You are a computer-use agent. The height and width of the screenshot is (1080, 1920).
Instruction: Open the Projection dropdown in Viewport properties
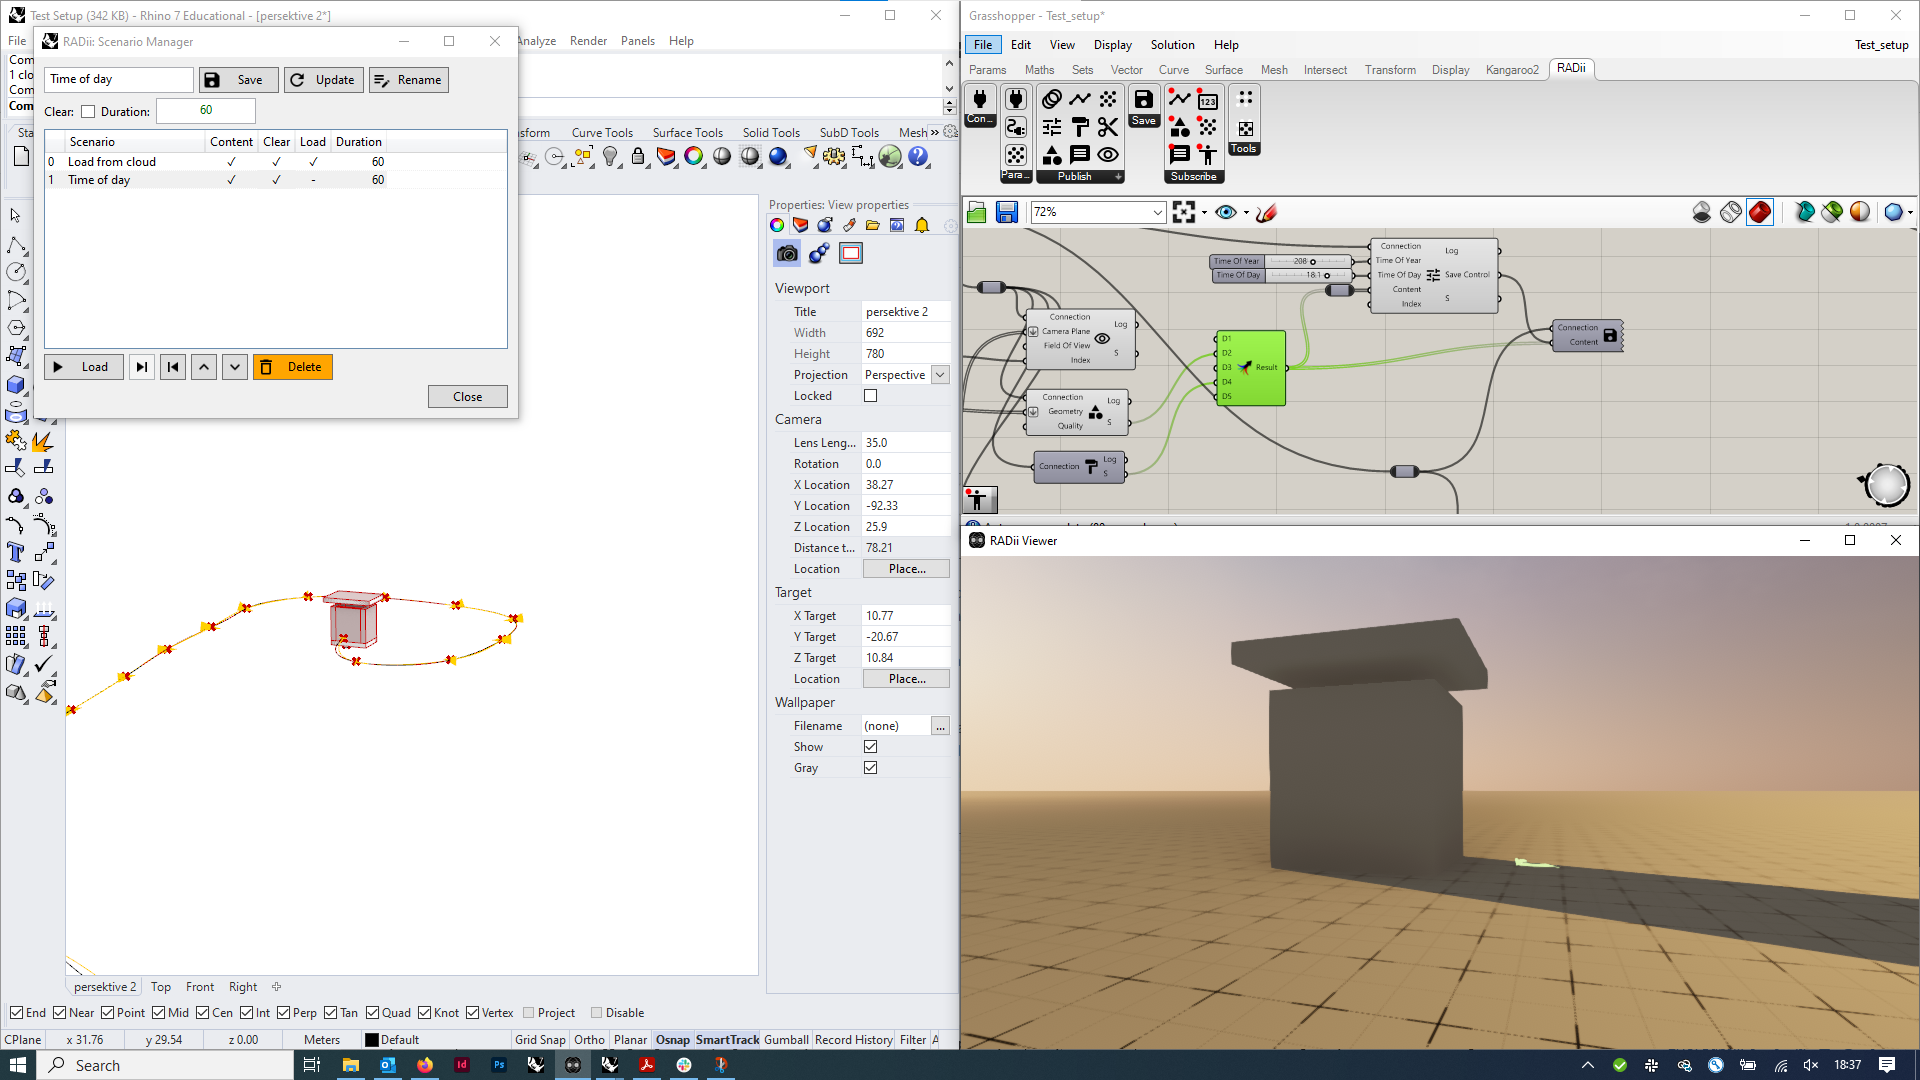[940, 375]
